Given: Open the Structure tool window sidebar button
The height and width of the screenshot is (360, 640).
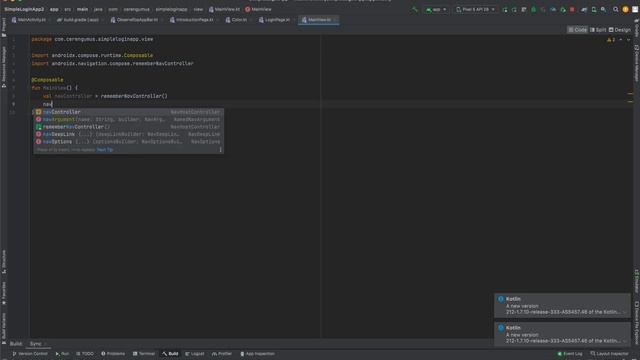Looking at the screenshot, I should coord(4,261).
